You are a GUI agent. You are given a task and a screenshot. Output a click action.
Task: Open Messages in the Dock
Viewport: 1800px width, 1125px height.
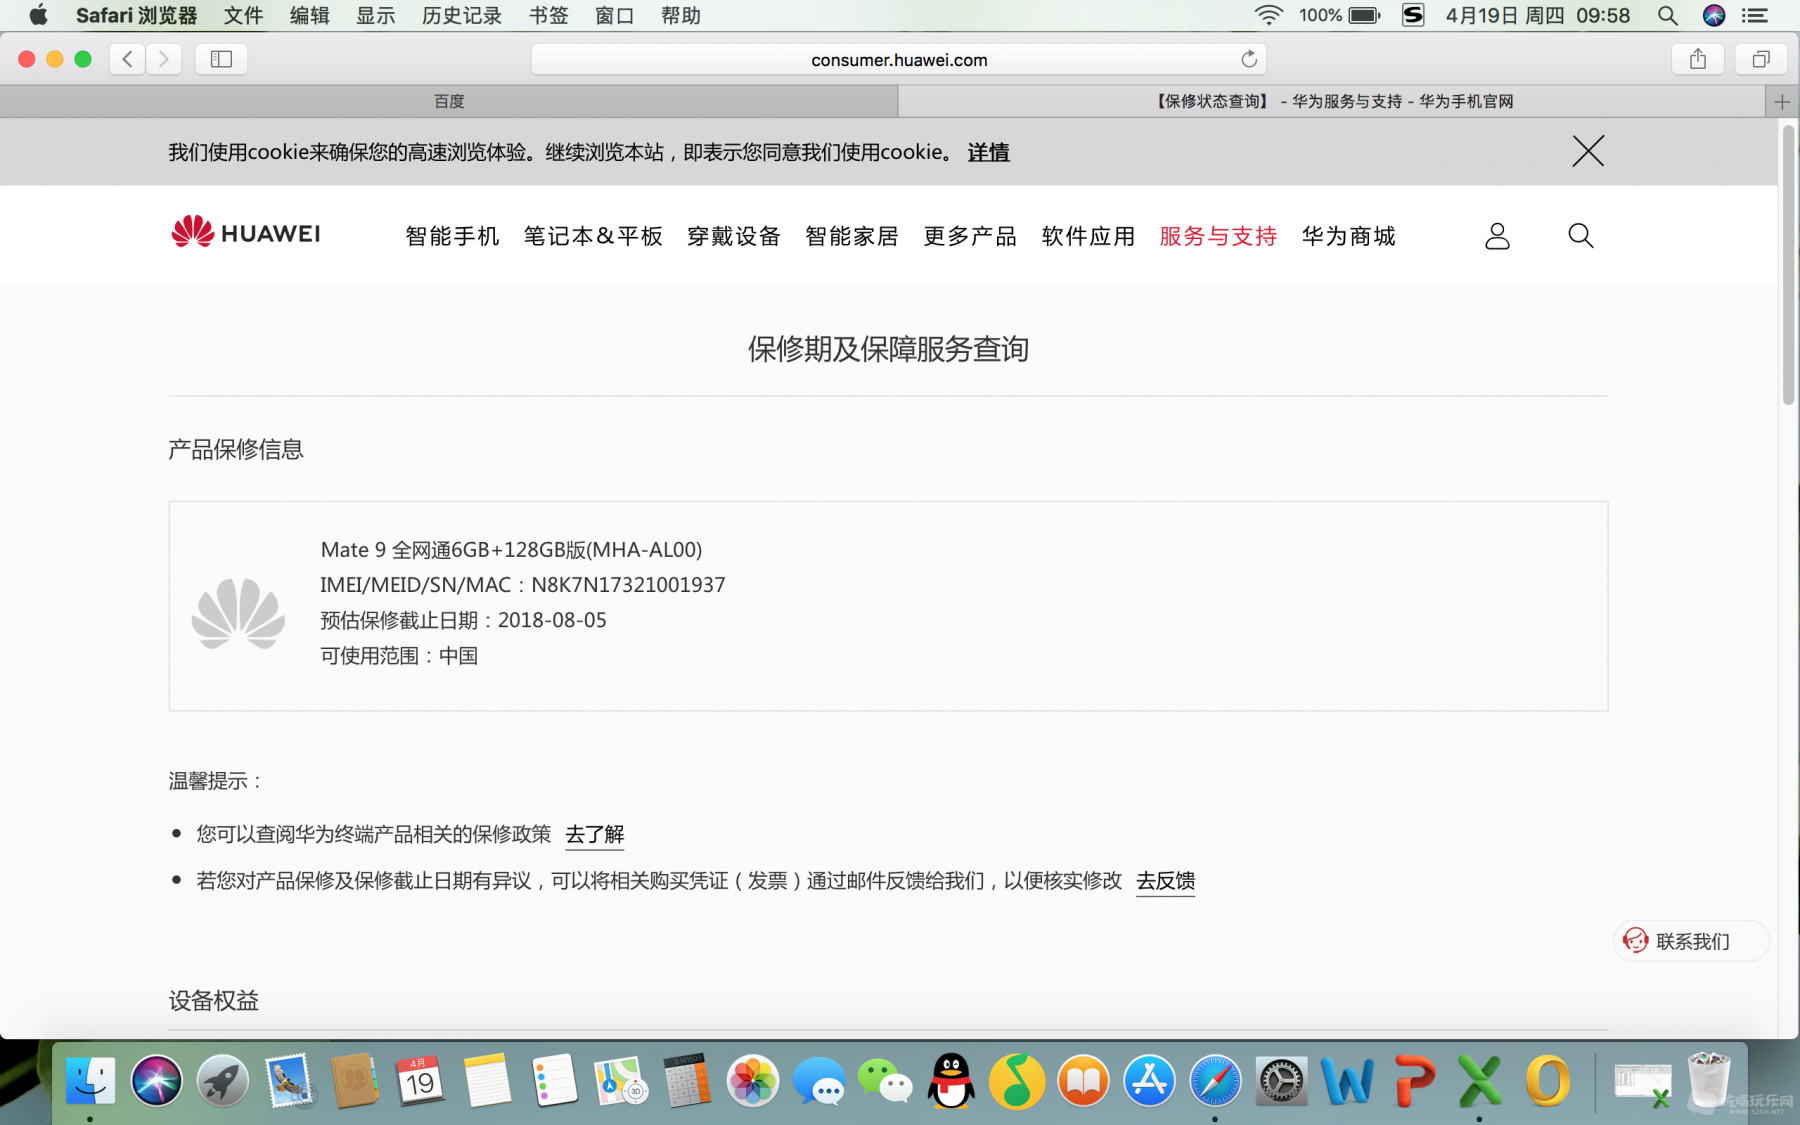[x=819, y=1081]
